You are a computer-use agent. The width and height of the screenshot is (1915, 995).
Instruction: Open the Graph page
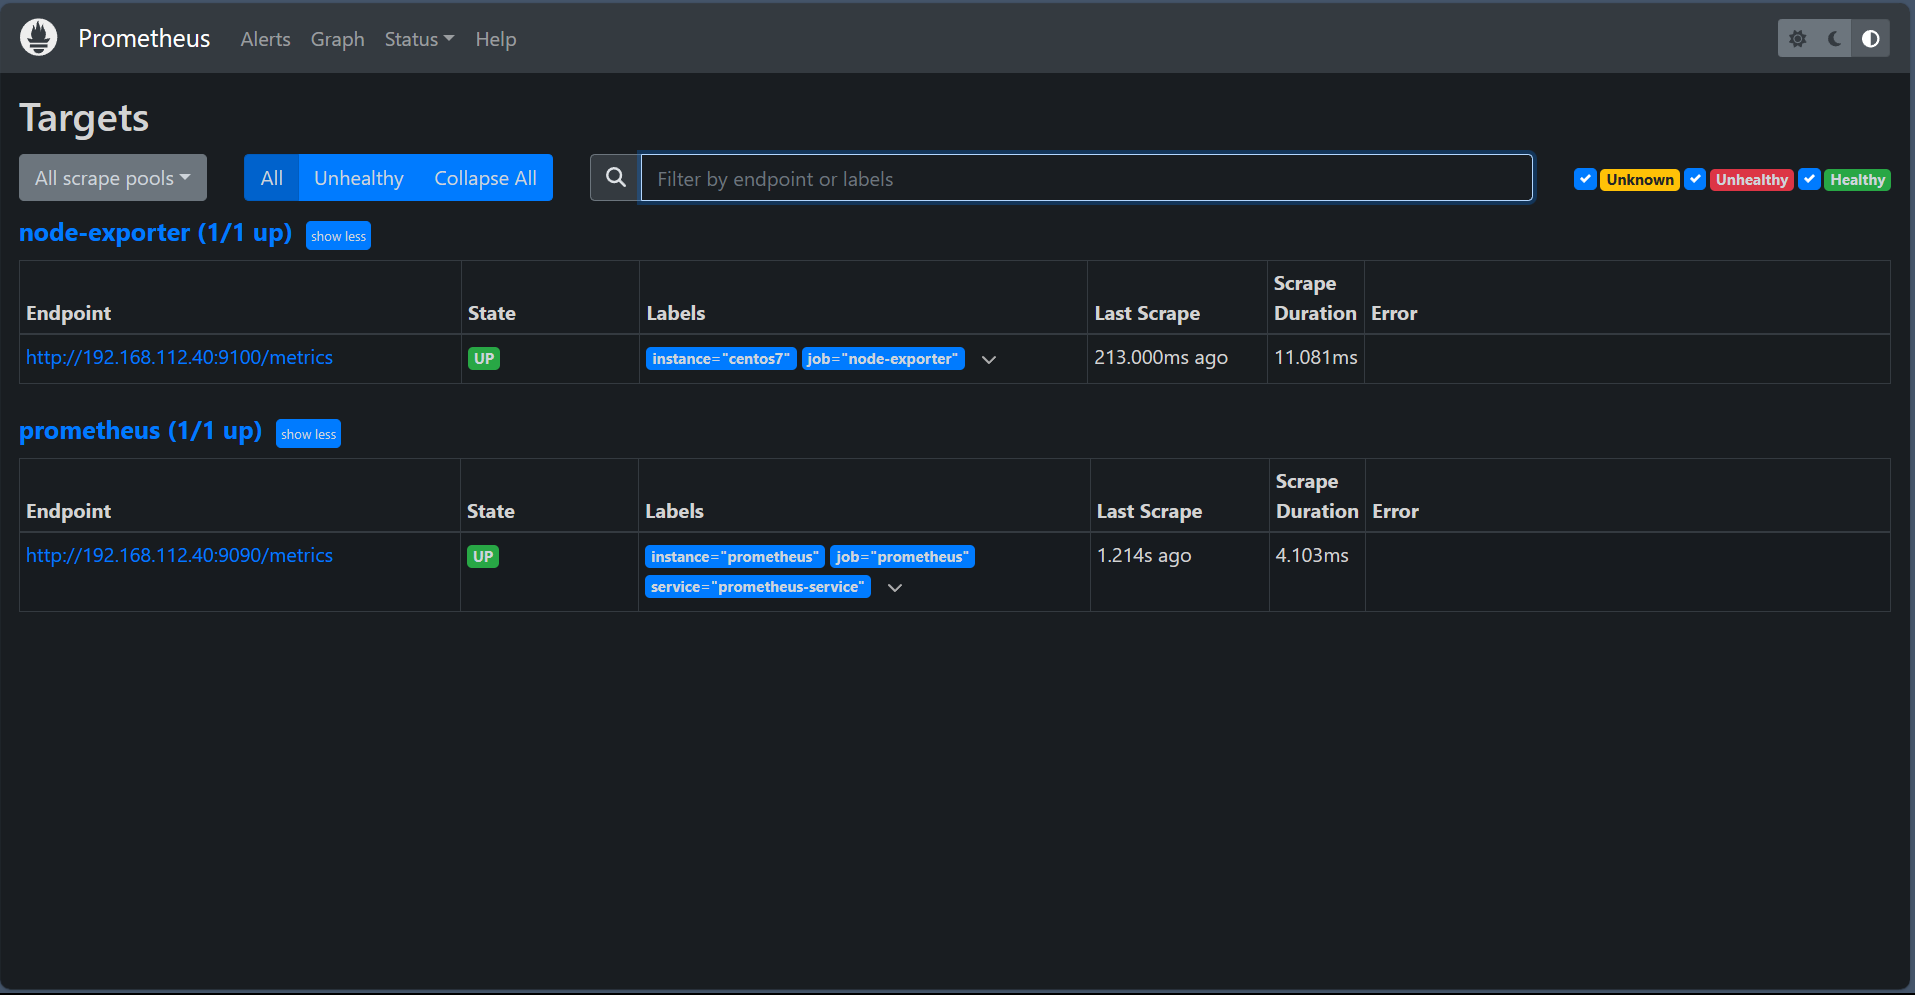pyautogui.click(x=337, y=39)
